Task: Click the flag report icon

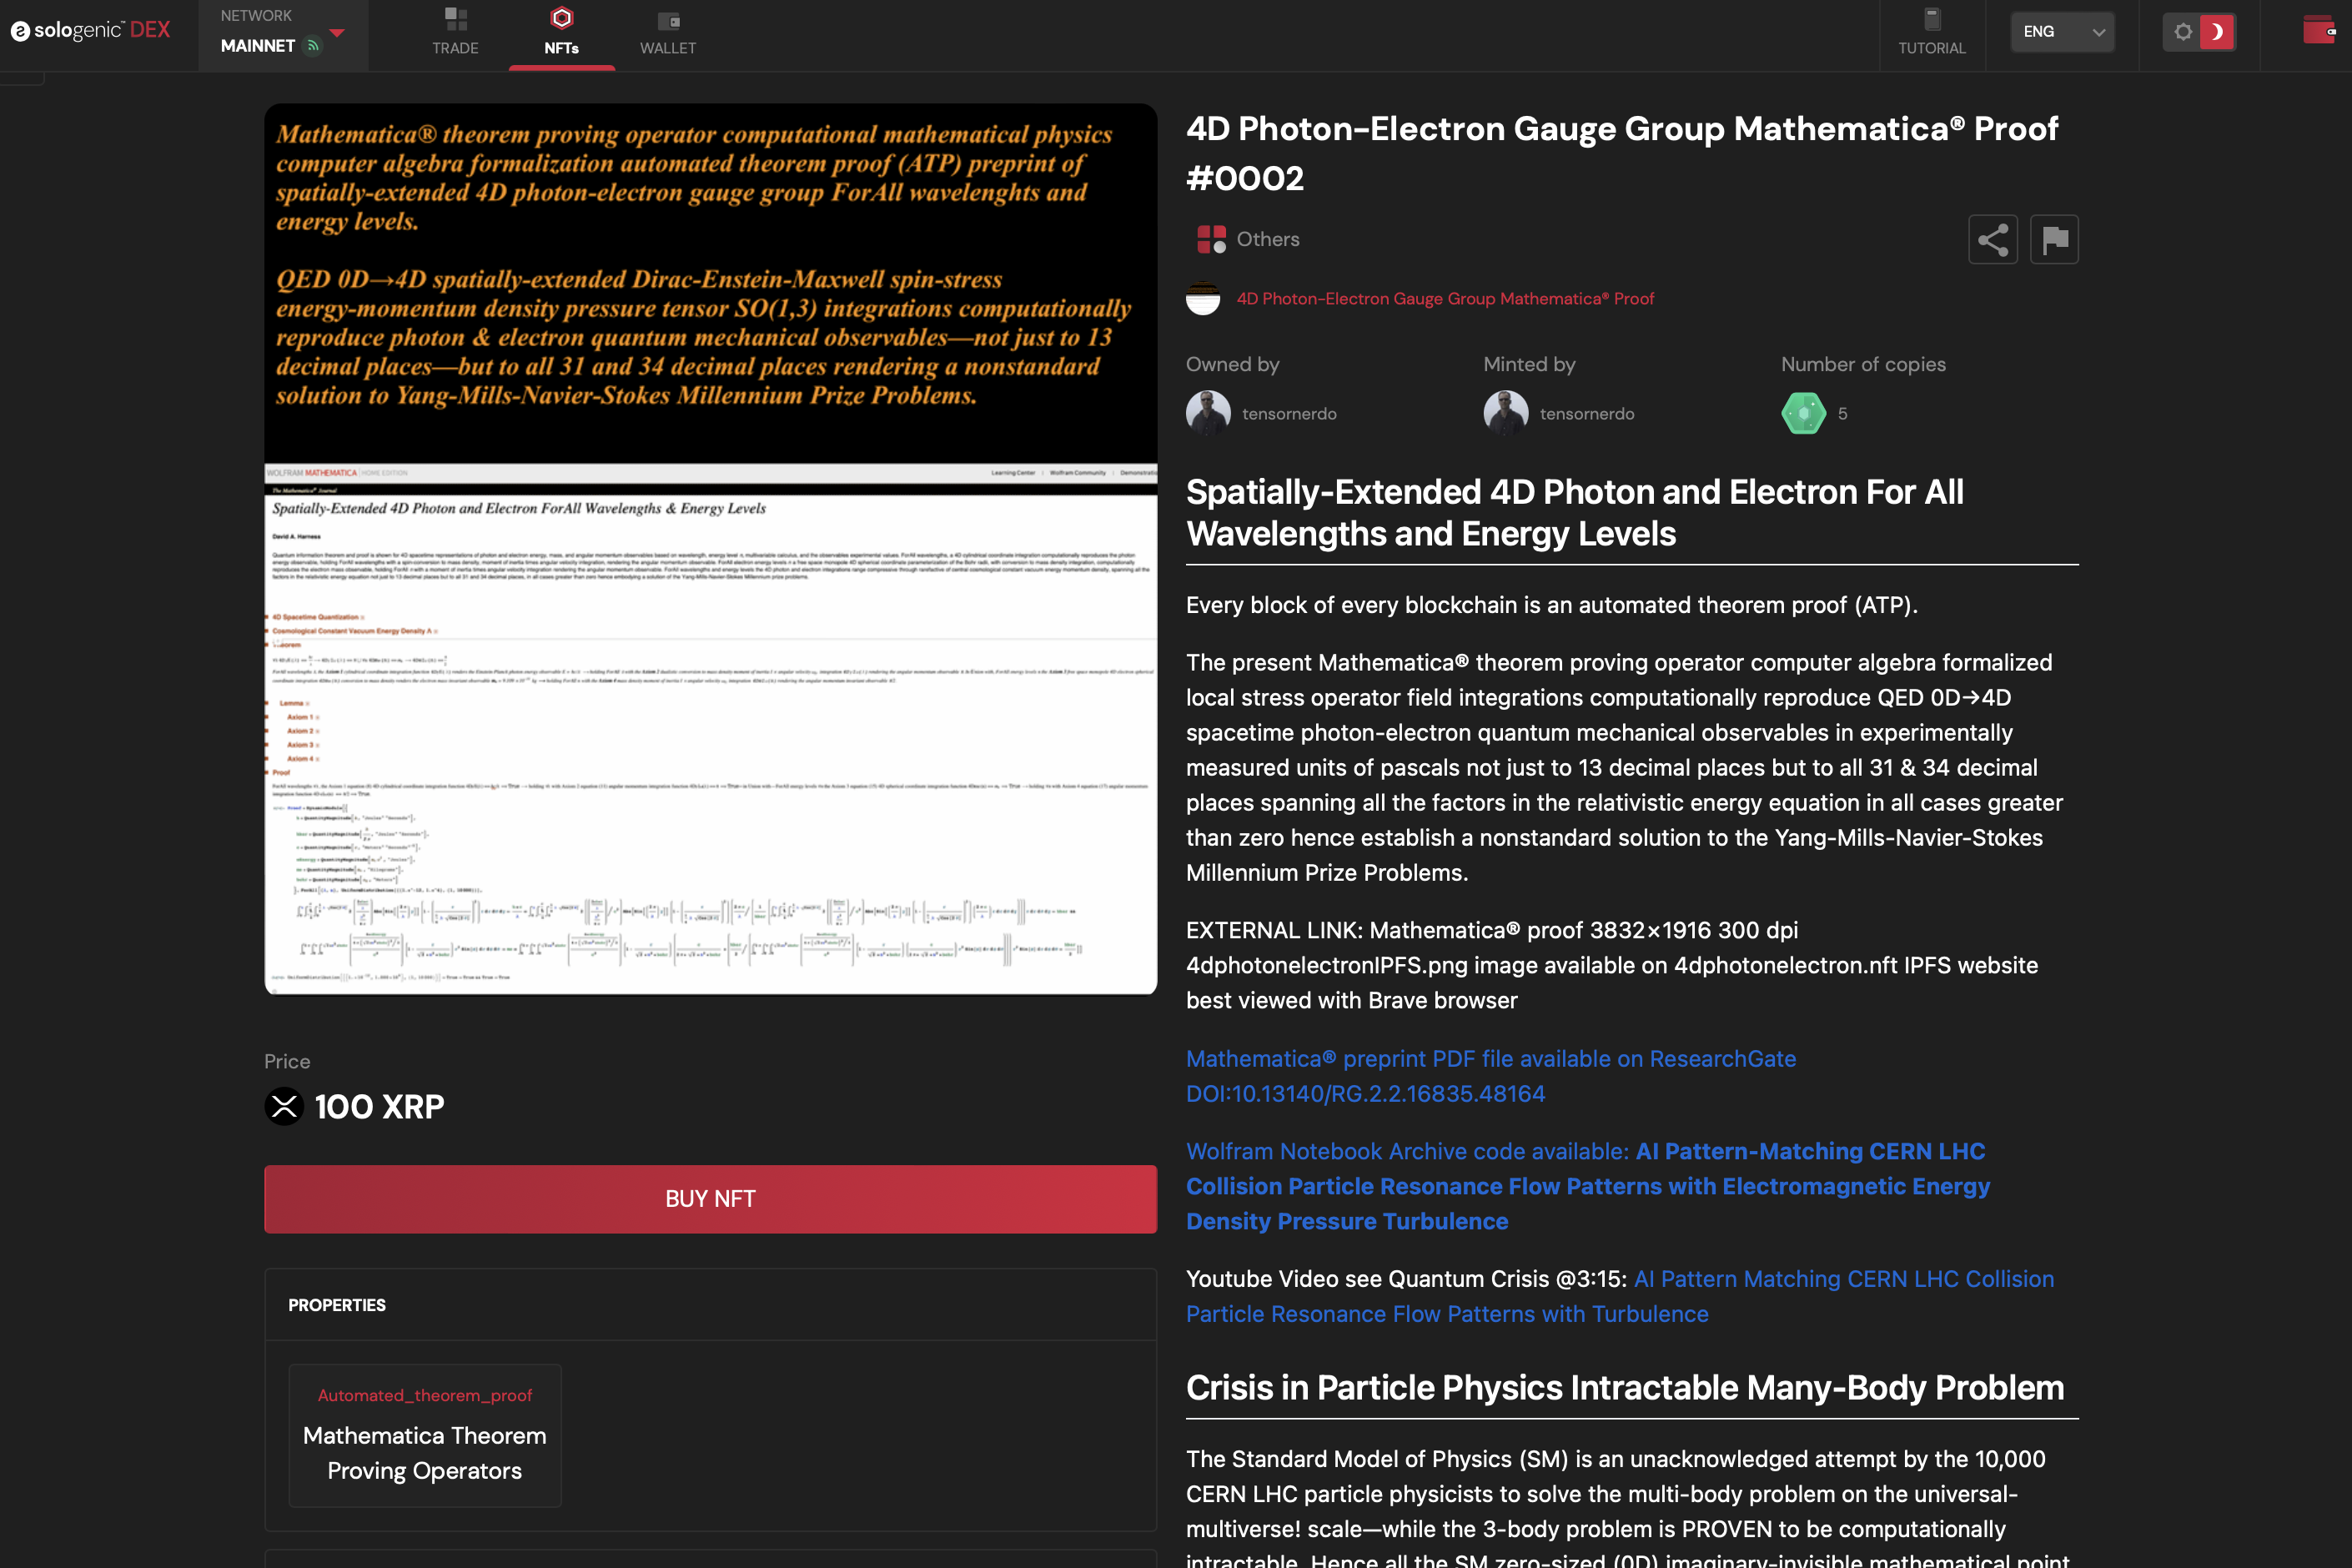Action: [x=2054, y=240]
